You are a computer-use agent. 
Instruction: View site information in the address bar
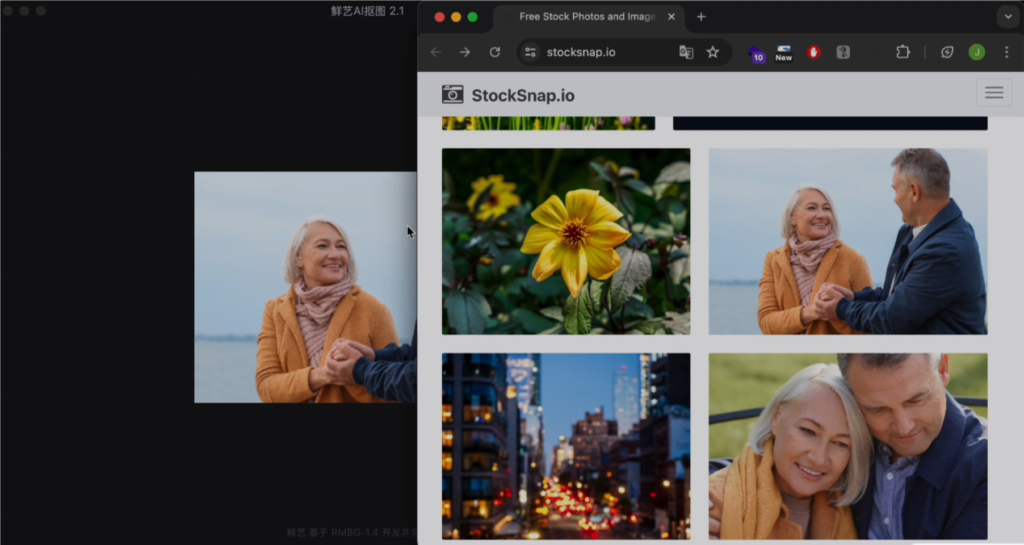point(530,52)
